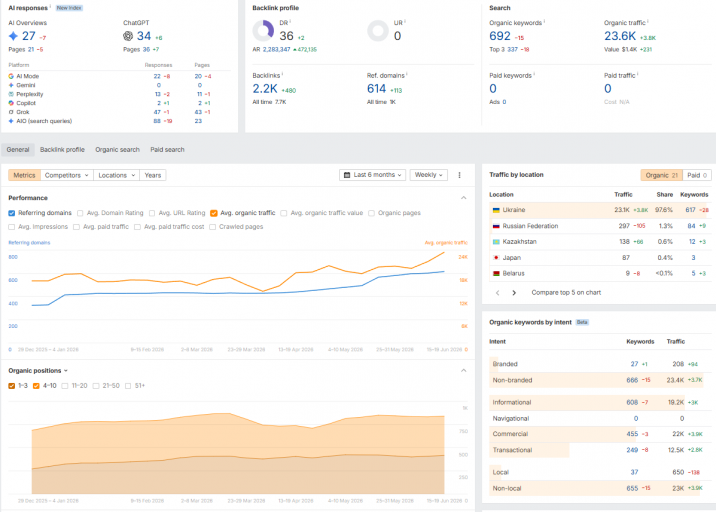Collapse the Performance section chevron
716x512 pixels.
click(x=463, y=198)
